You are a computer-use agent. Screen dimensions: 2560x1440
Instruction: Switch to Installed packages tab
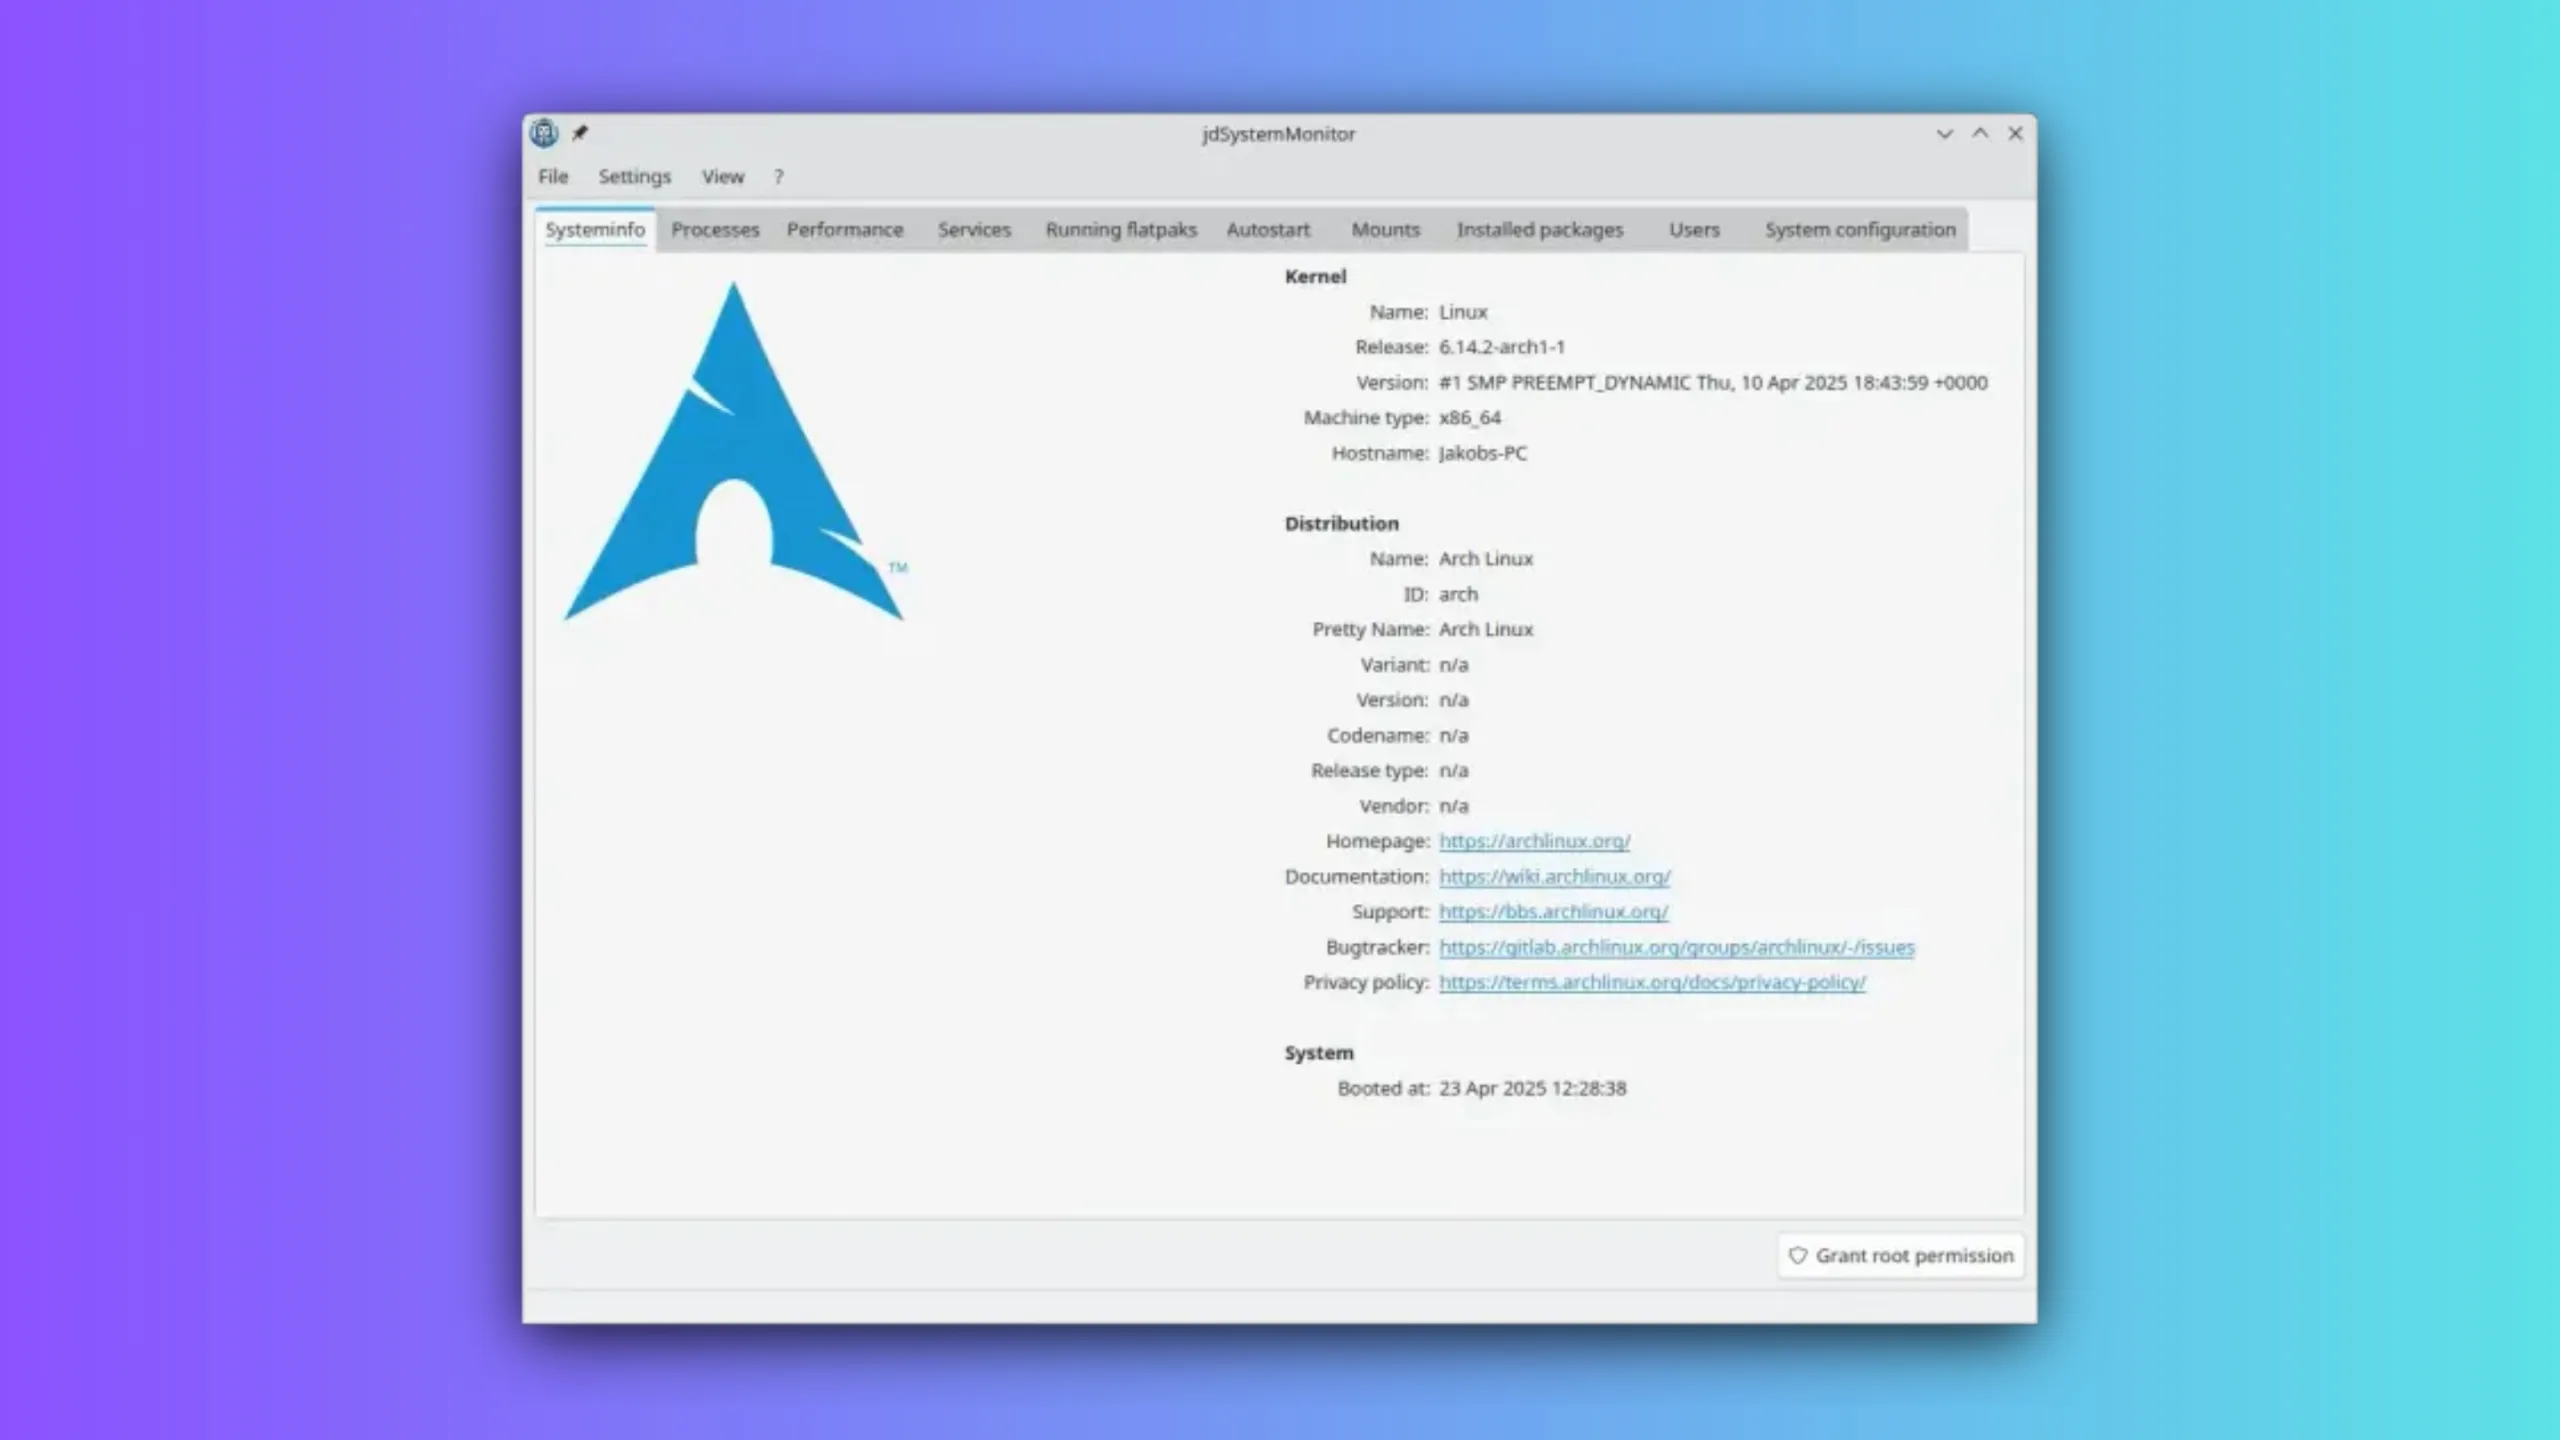1540,230
